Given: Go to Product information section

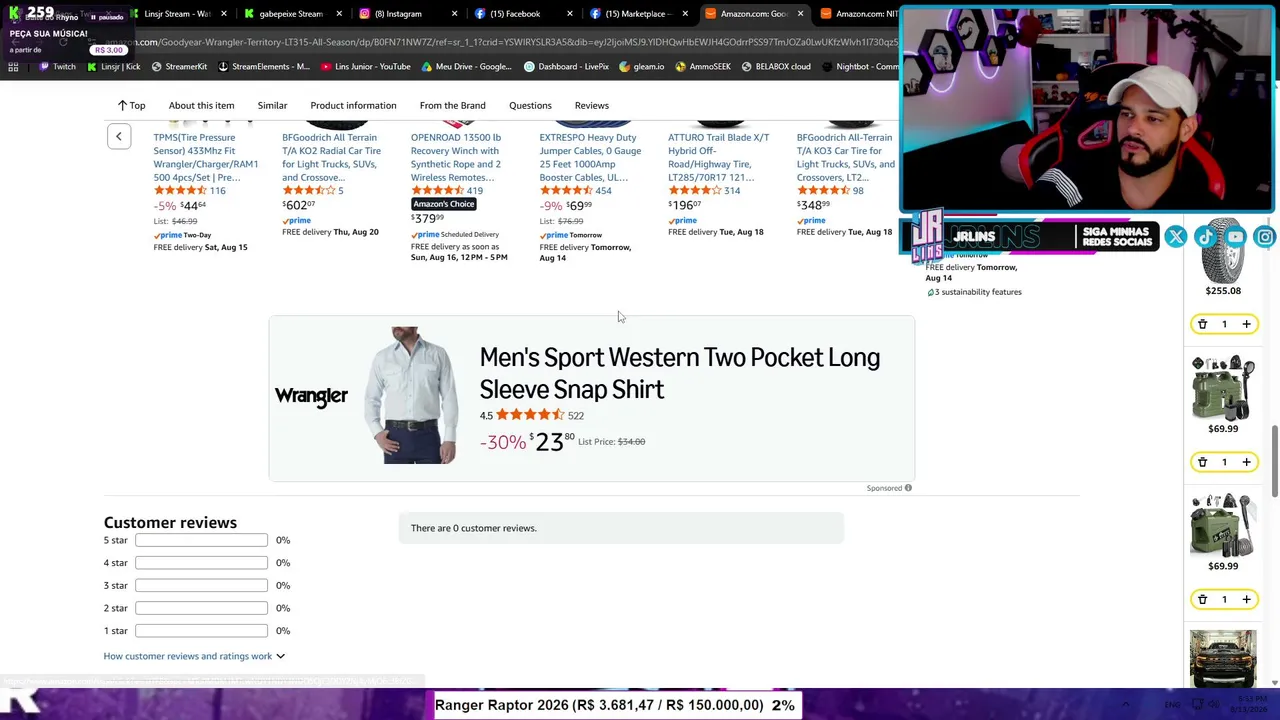Looking at the screenshot, I should 353,105.
